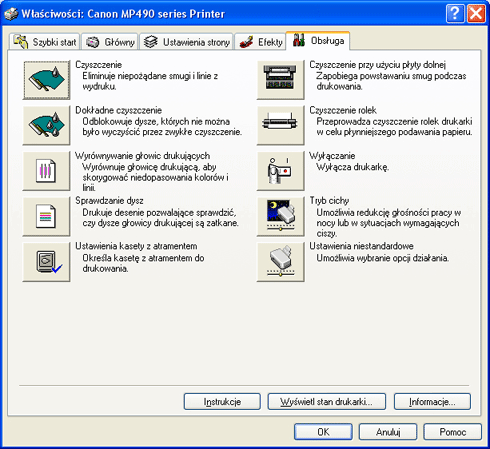Switch to the Szybki start tab
This screenshot has height=449, width=490.
point(44,42)
